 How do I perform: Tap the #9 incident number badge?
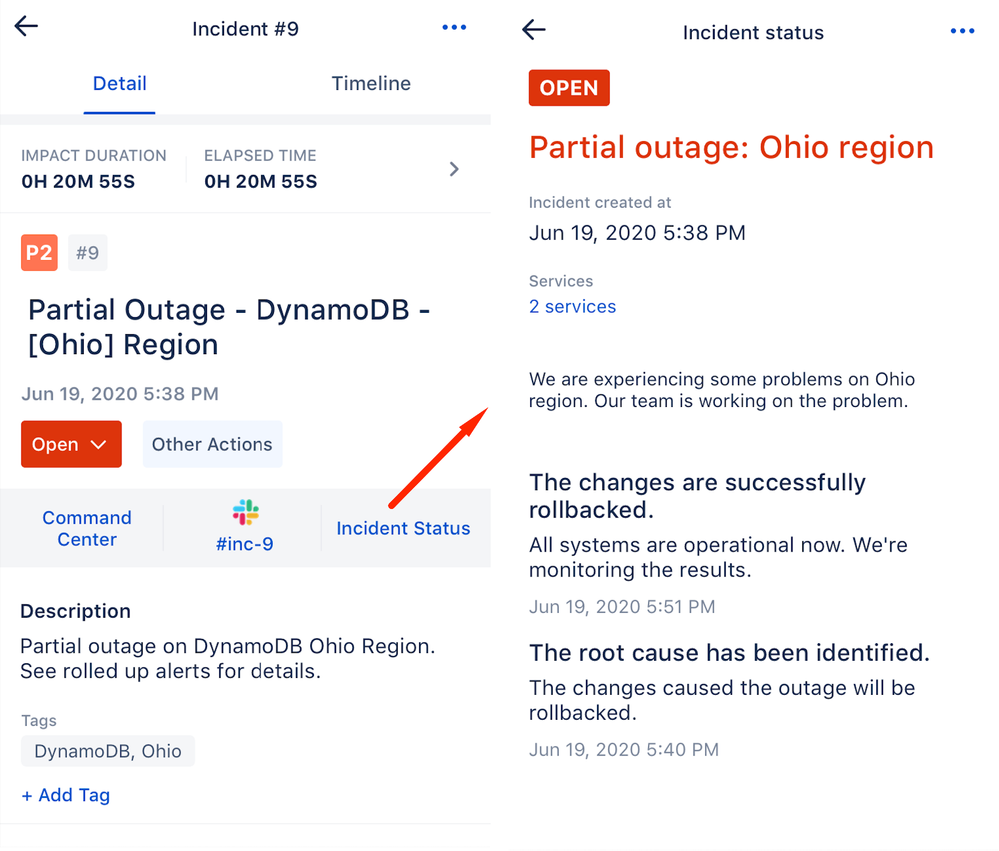tap(88, 253)
